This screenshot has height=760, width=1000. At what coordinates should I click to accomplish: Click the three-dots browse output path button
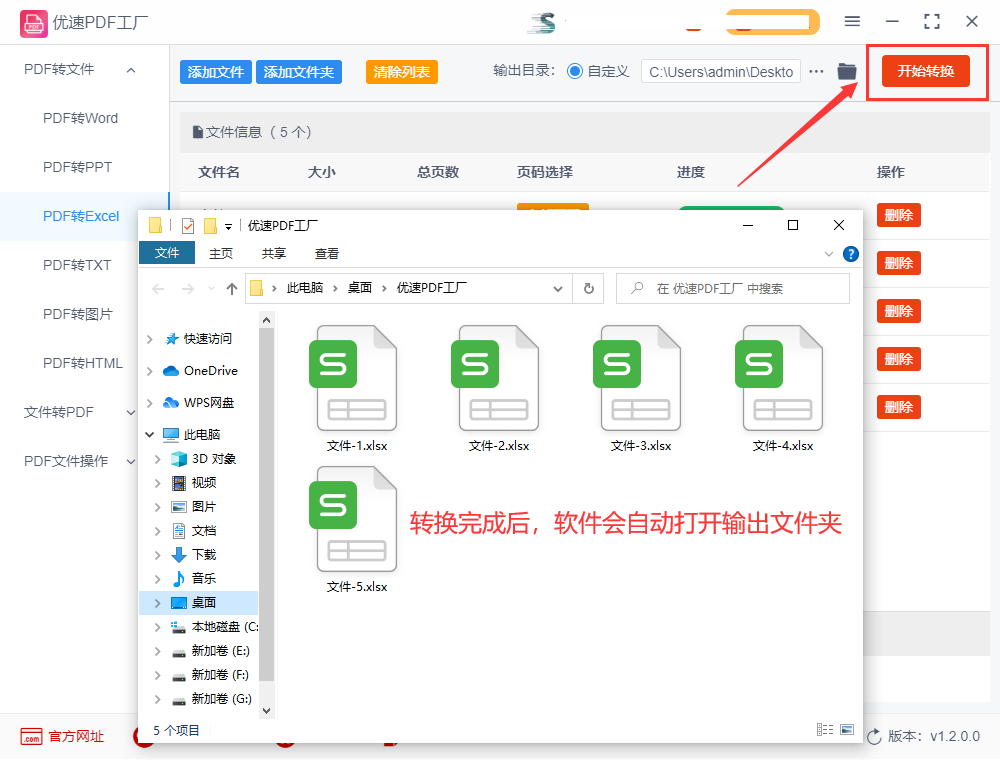pos(816,71)
